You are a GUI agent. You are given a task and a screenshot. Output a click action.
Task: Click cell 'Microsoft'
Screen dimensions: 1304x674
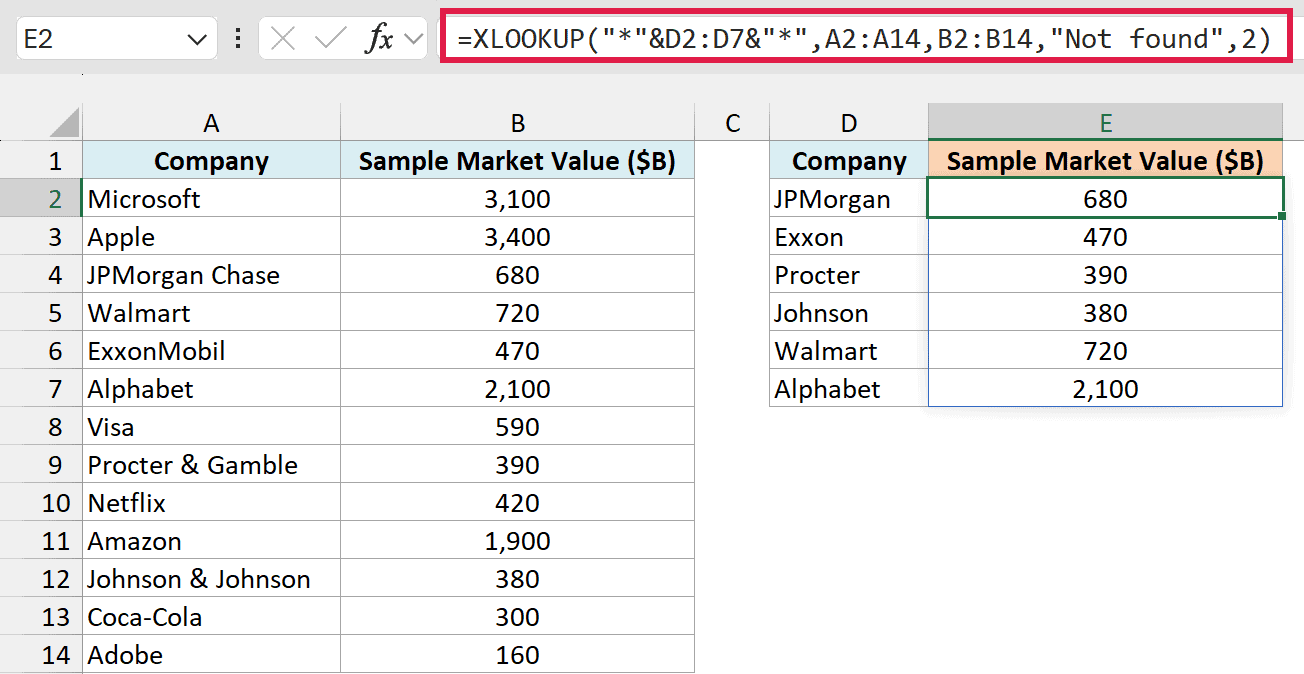pos(211,199)
